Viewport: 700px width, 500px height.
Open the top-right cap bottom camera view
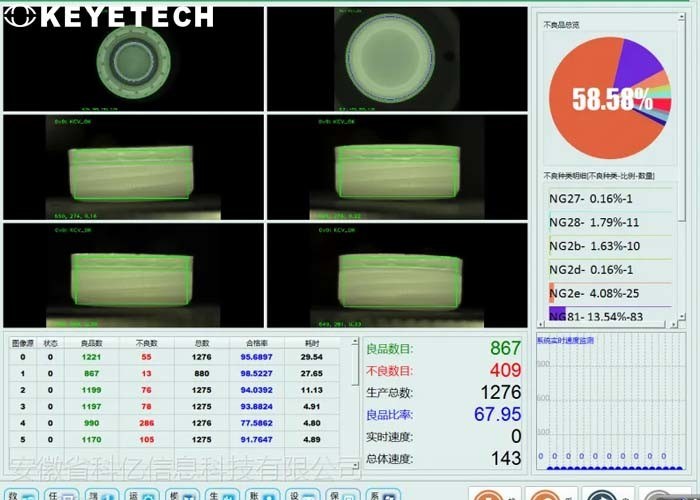coord(397,60)
